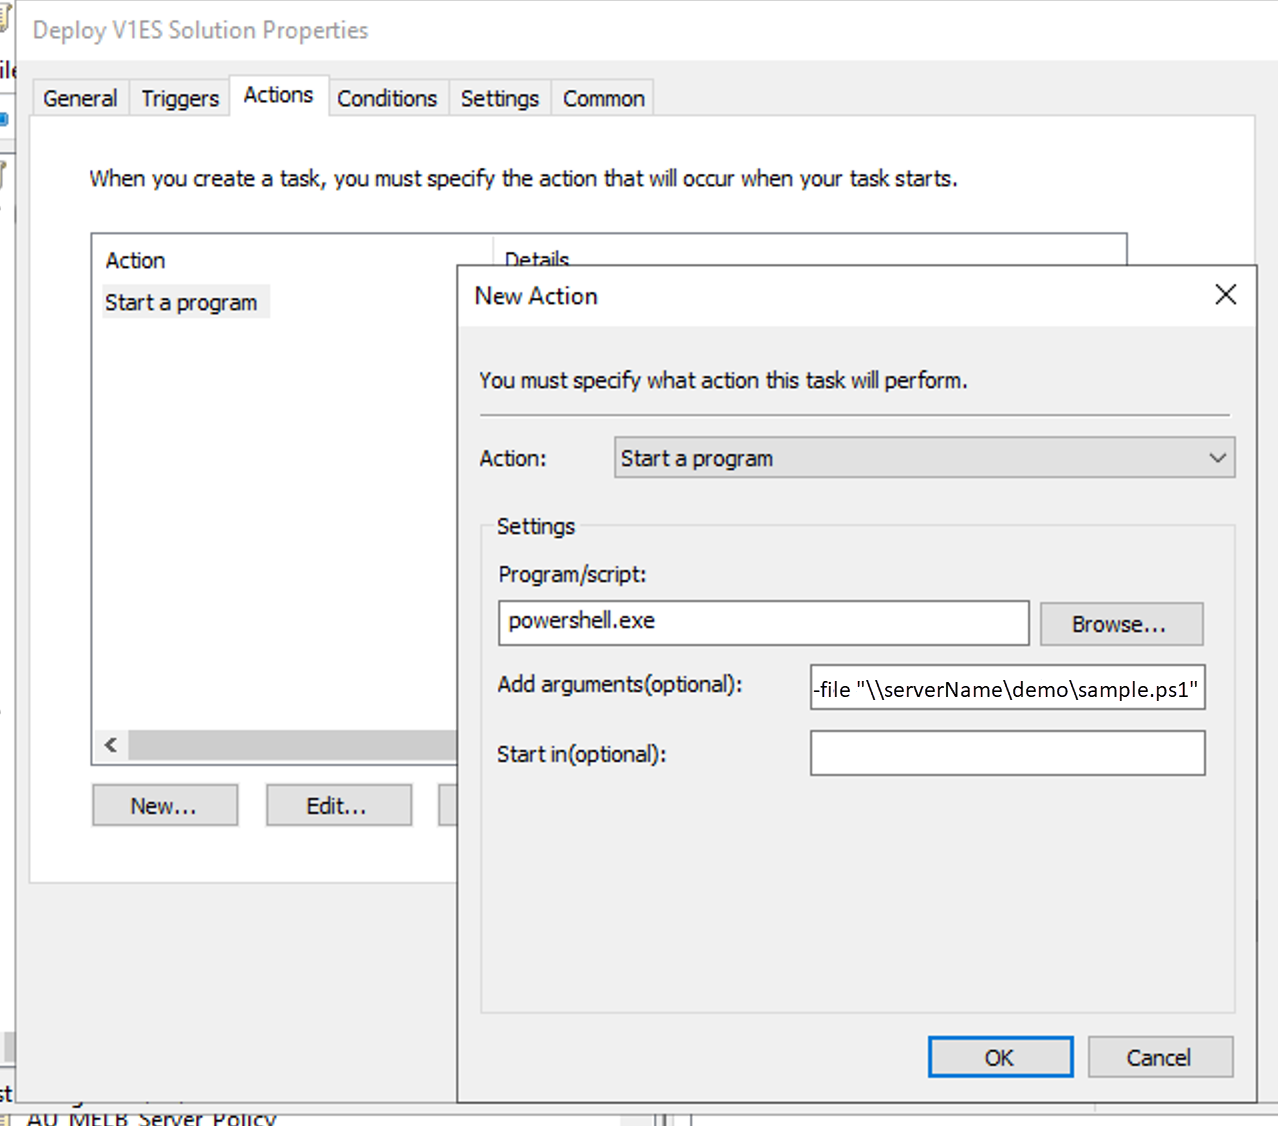Close the New Action dialog with X

click(x=1225, y=294)
